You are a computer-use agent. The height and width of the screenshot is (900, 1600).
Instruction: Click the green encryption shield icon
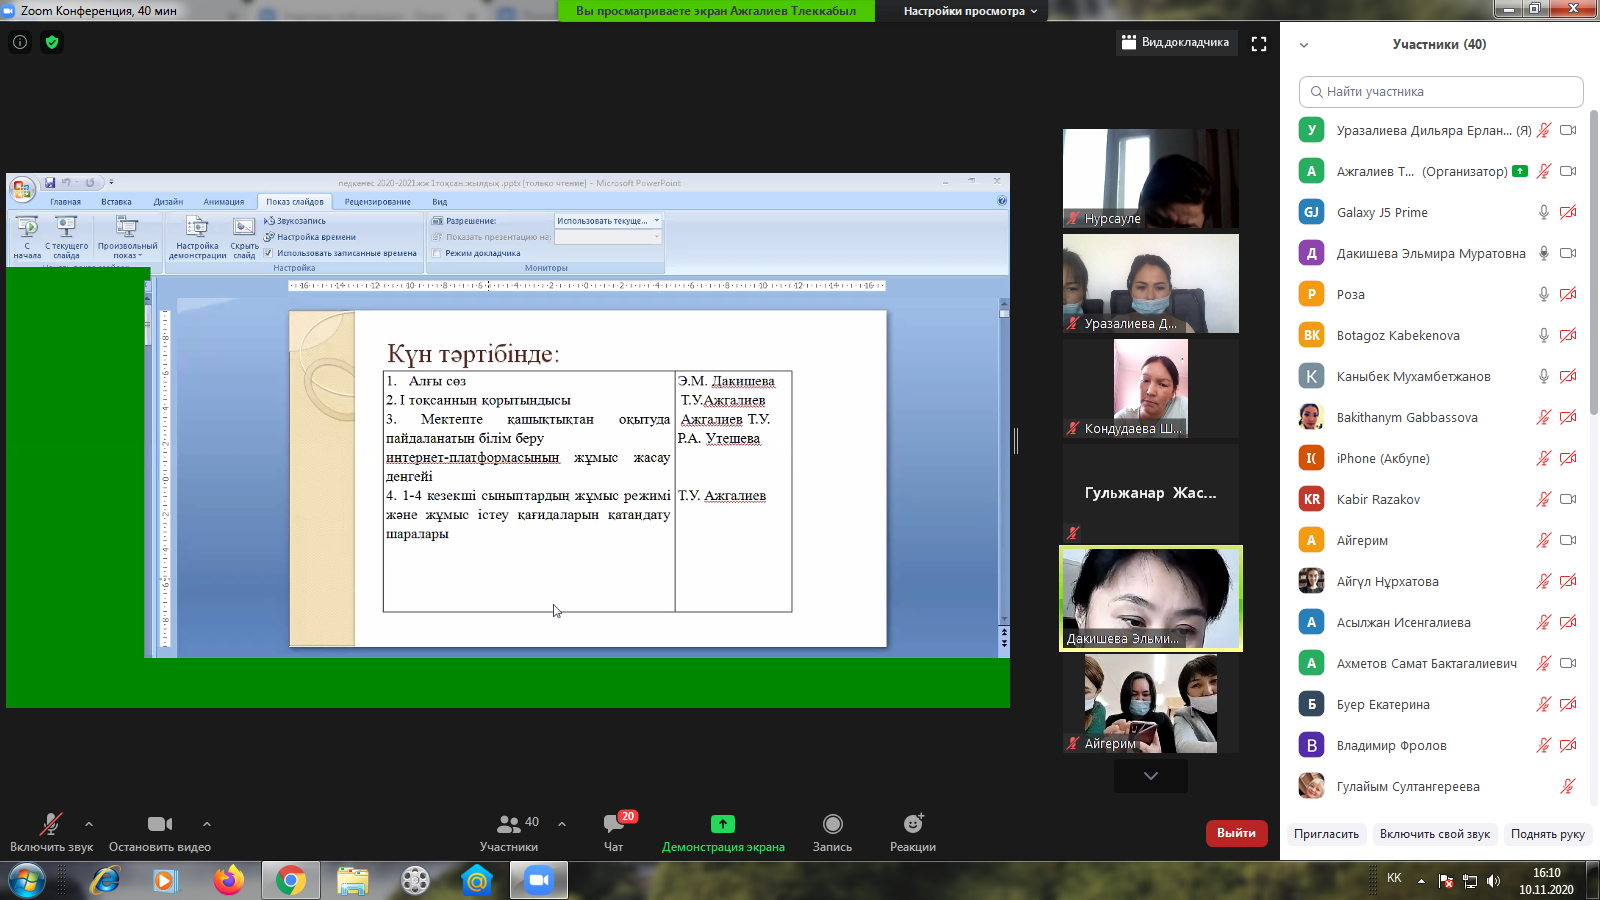pyautogui.click(x=52, y=42)
